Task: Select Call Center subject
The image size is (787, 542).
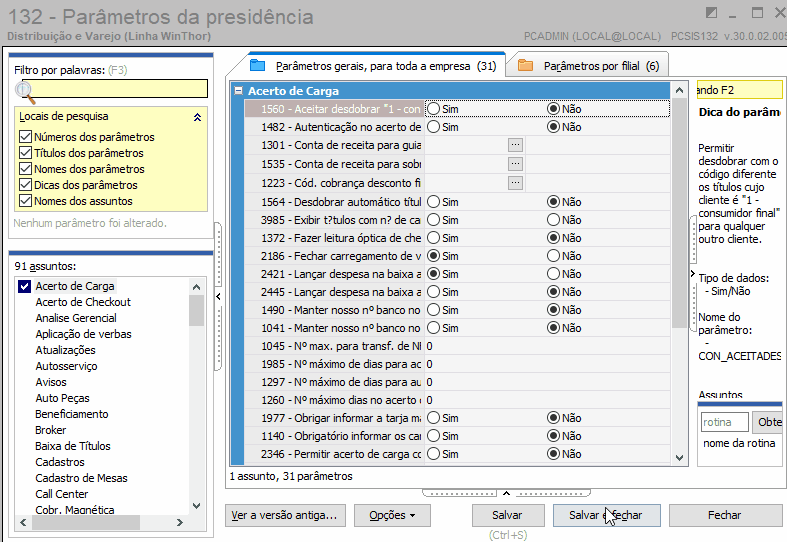Action: click(62, 494)
